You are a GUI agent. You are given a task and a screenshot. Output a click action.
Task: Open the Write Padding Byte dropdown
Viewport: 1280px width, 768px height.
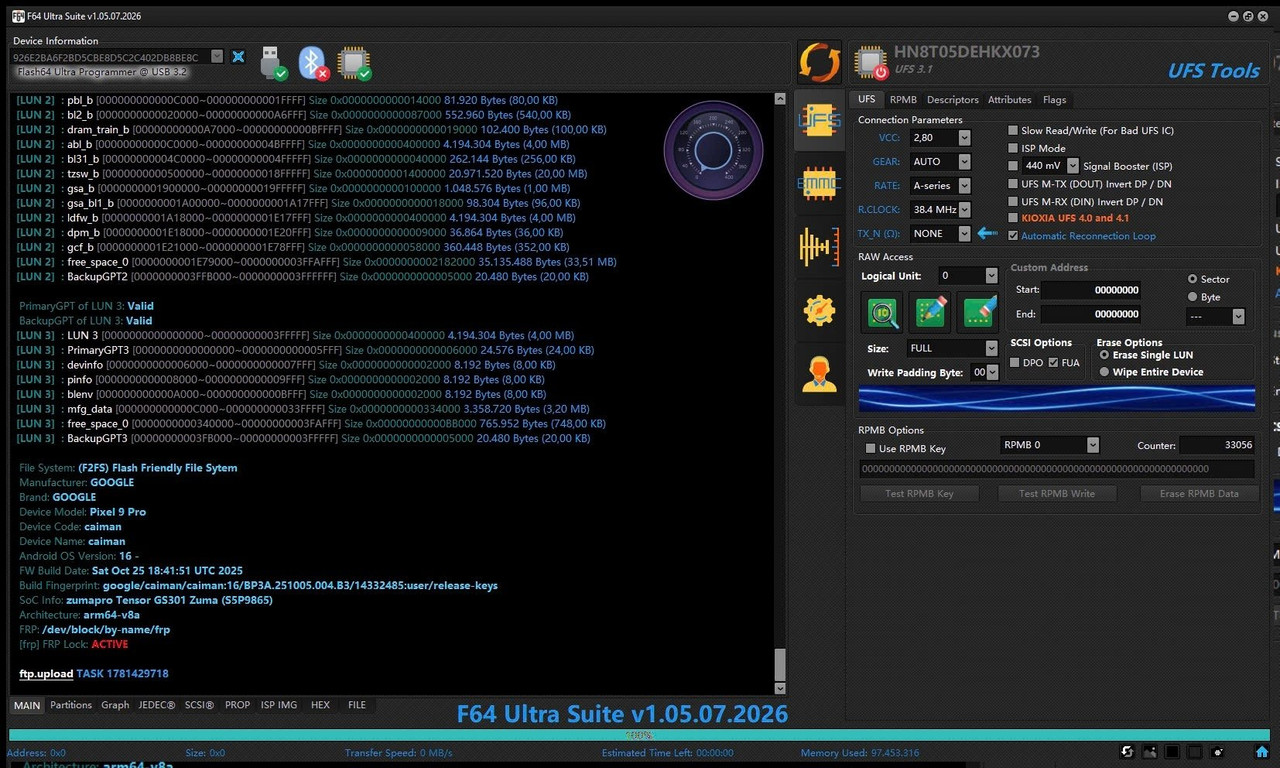pyautogui.click(x=992, y=372)
